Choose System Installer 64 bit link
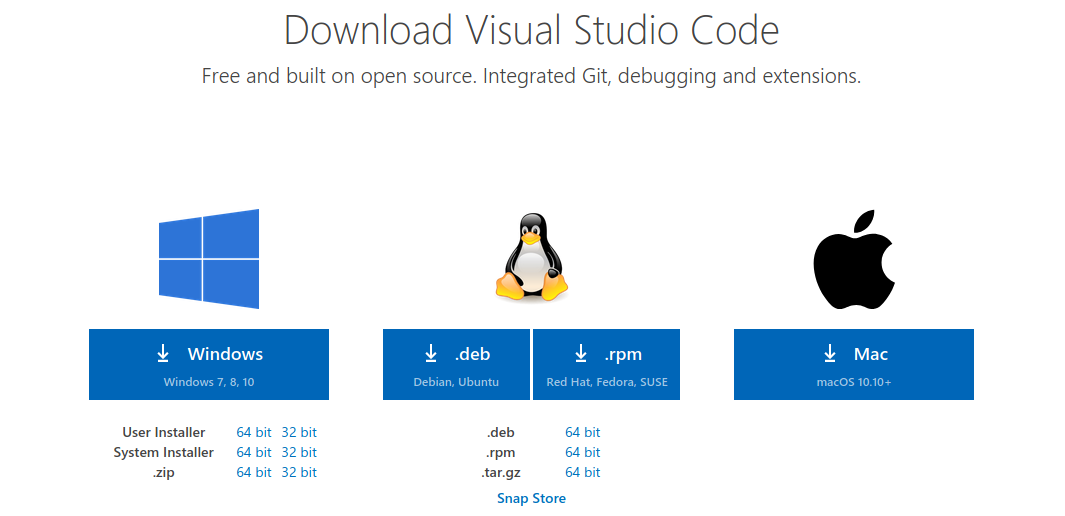This screenshot has height=516, width=1065. tap(254, 452)
